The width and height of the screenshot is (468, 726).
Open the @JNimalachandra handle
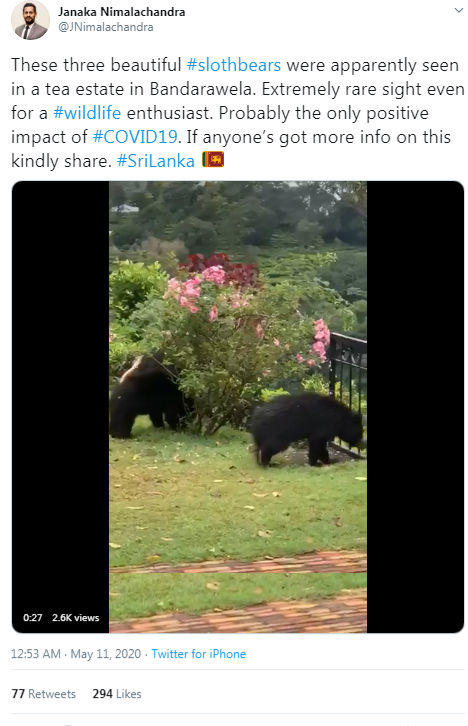(x=106, y=27)
